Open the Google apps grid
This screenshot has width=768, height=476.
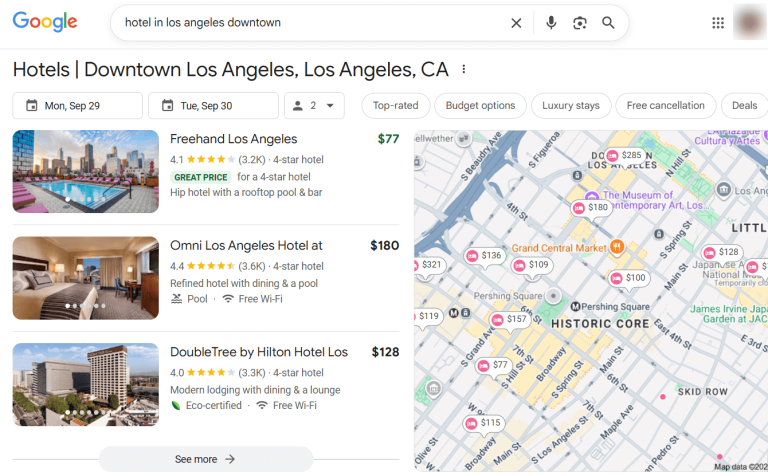718,23
